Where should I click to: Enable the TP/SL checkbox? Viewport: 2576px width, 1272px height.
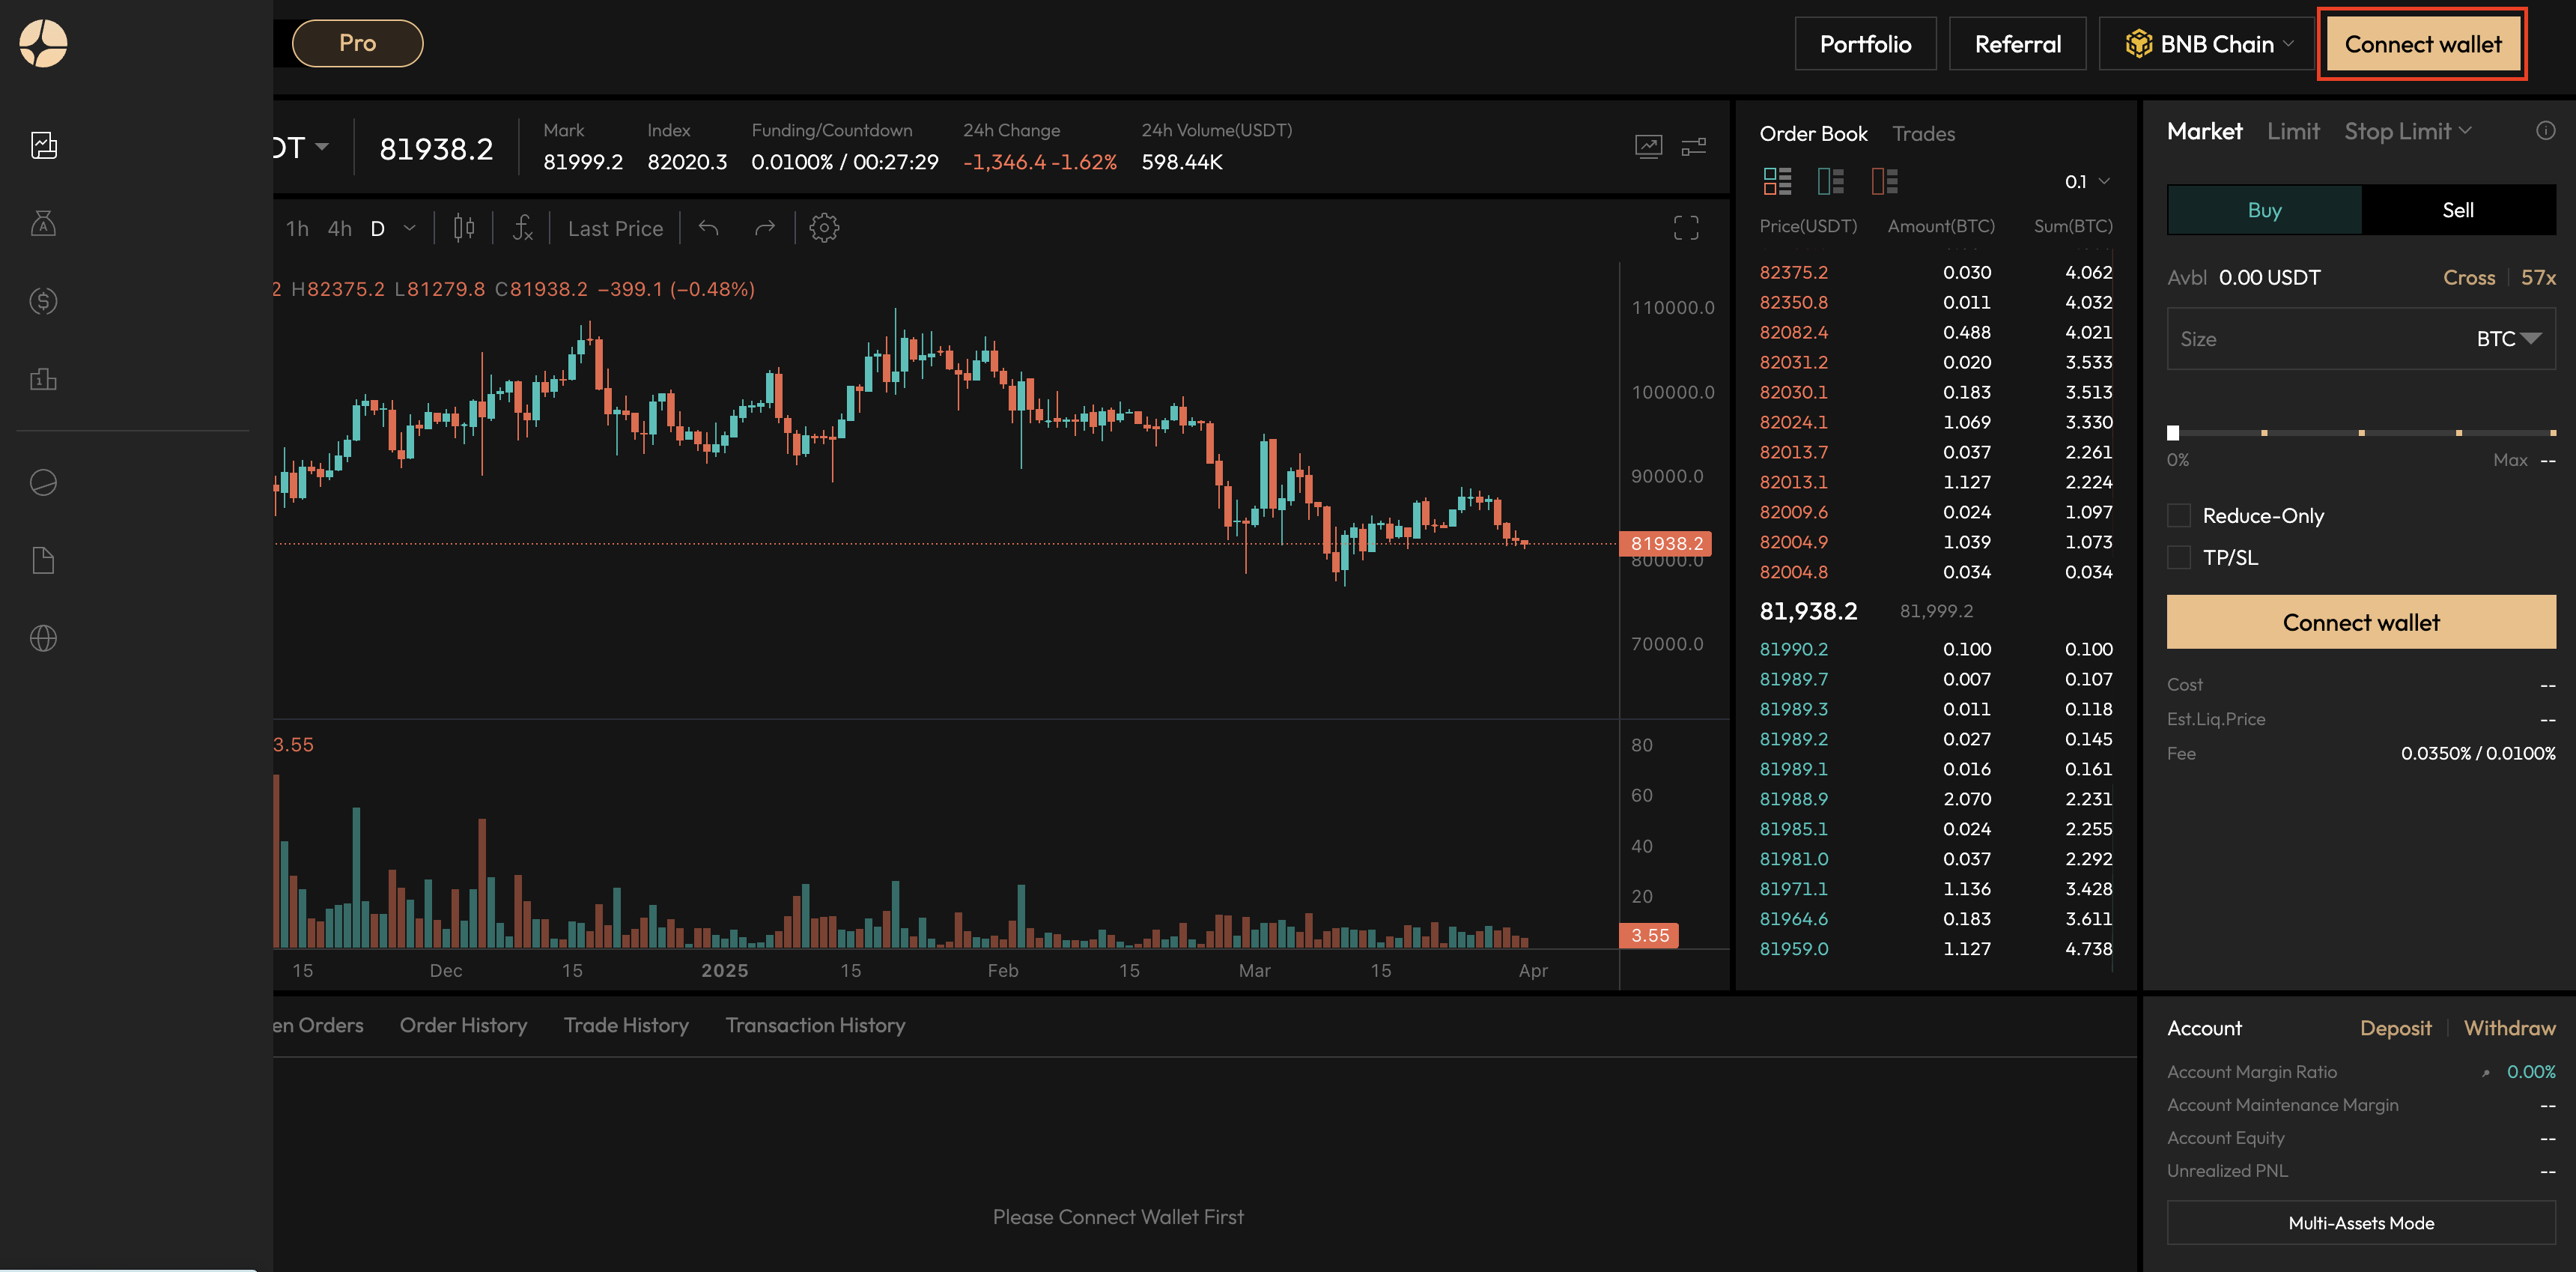coord(2178,557)
